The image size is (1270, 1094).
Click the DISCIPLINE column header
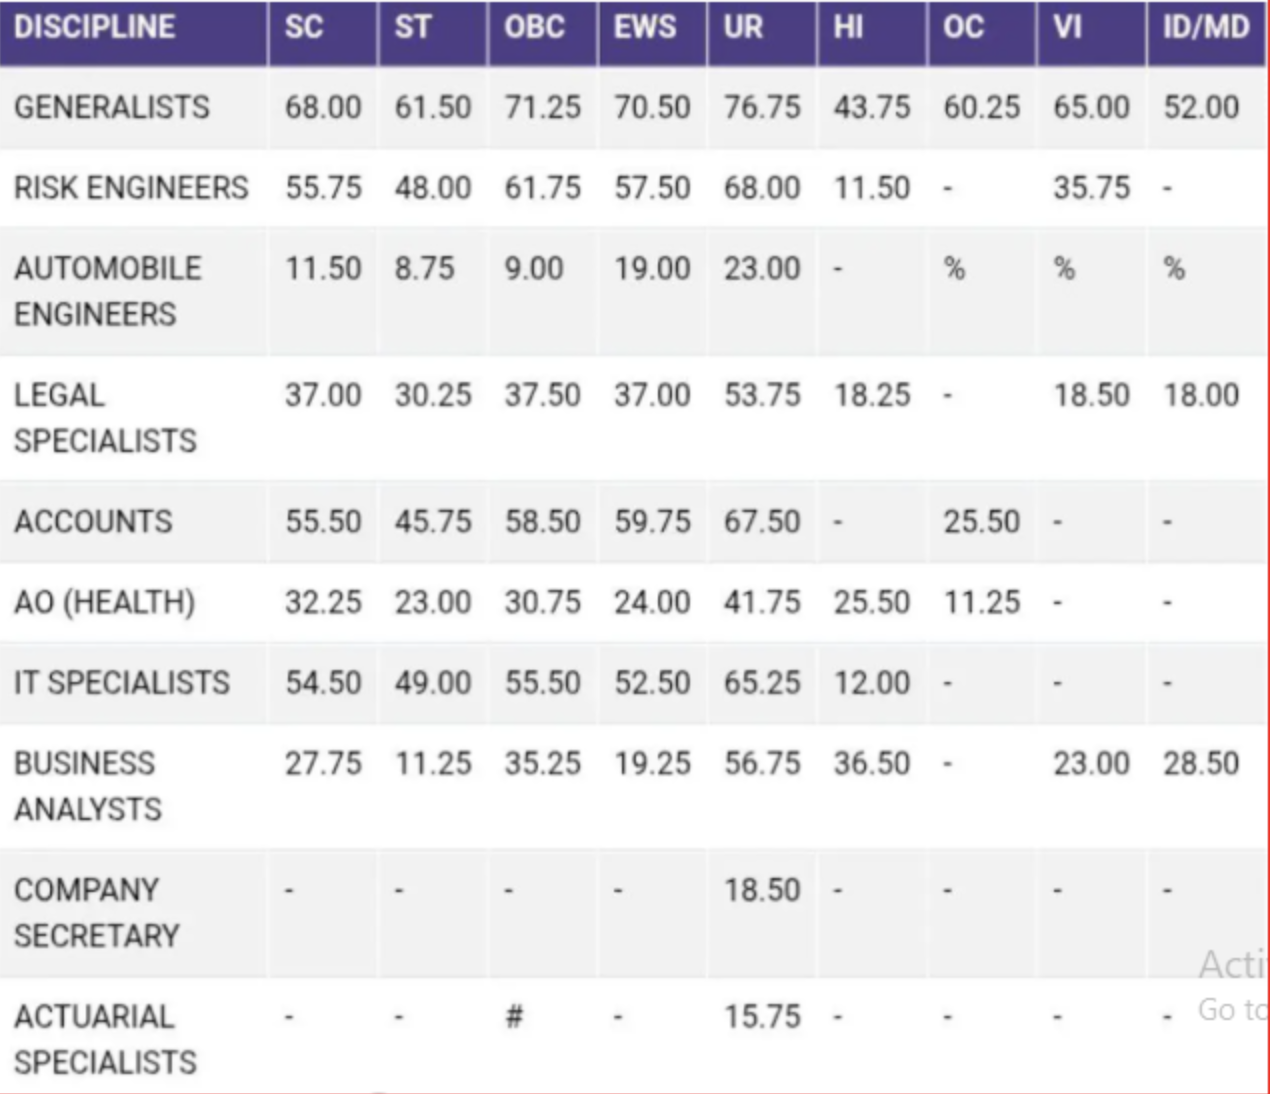(95, 27)
